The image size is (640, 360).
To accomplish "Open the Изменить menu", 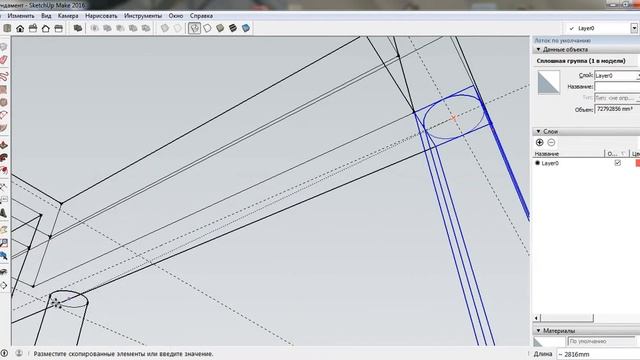I will (x=21, y=16).
